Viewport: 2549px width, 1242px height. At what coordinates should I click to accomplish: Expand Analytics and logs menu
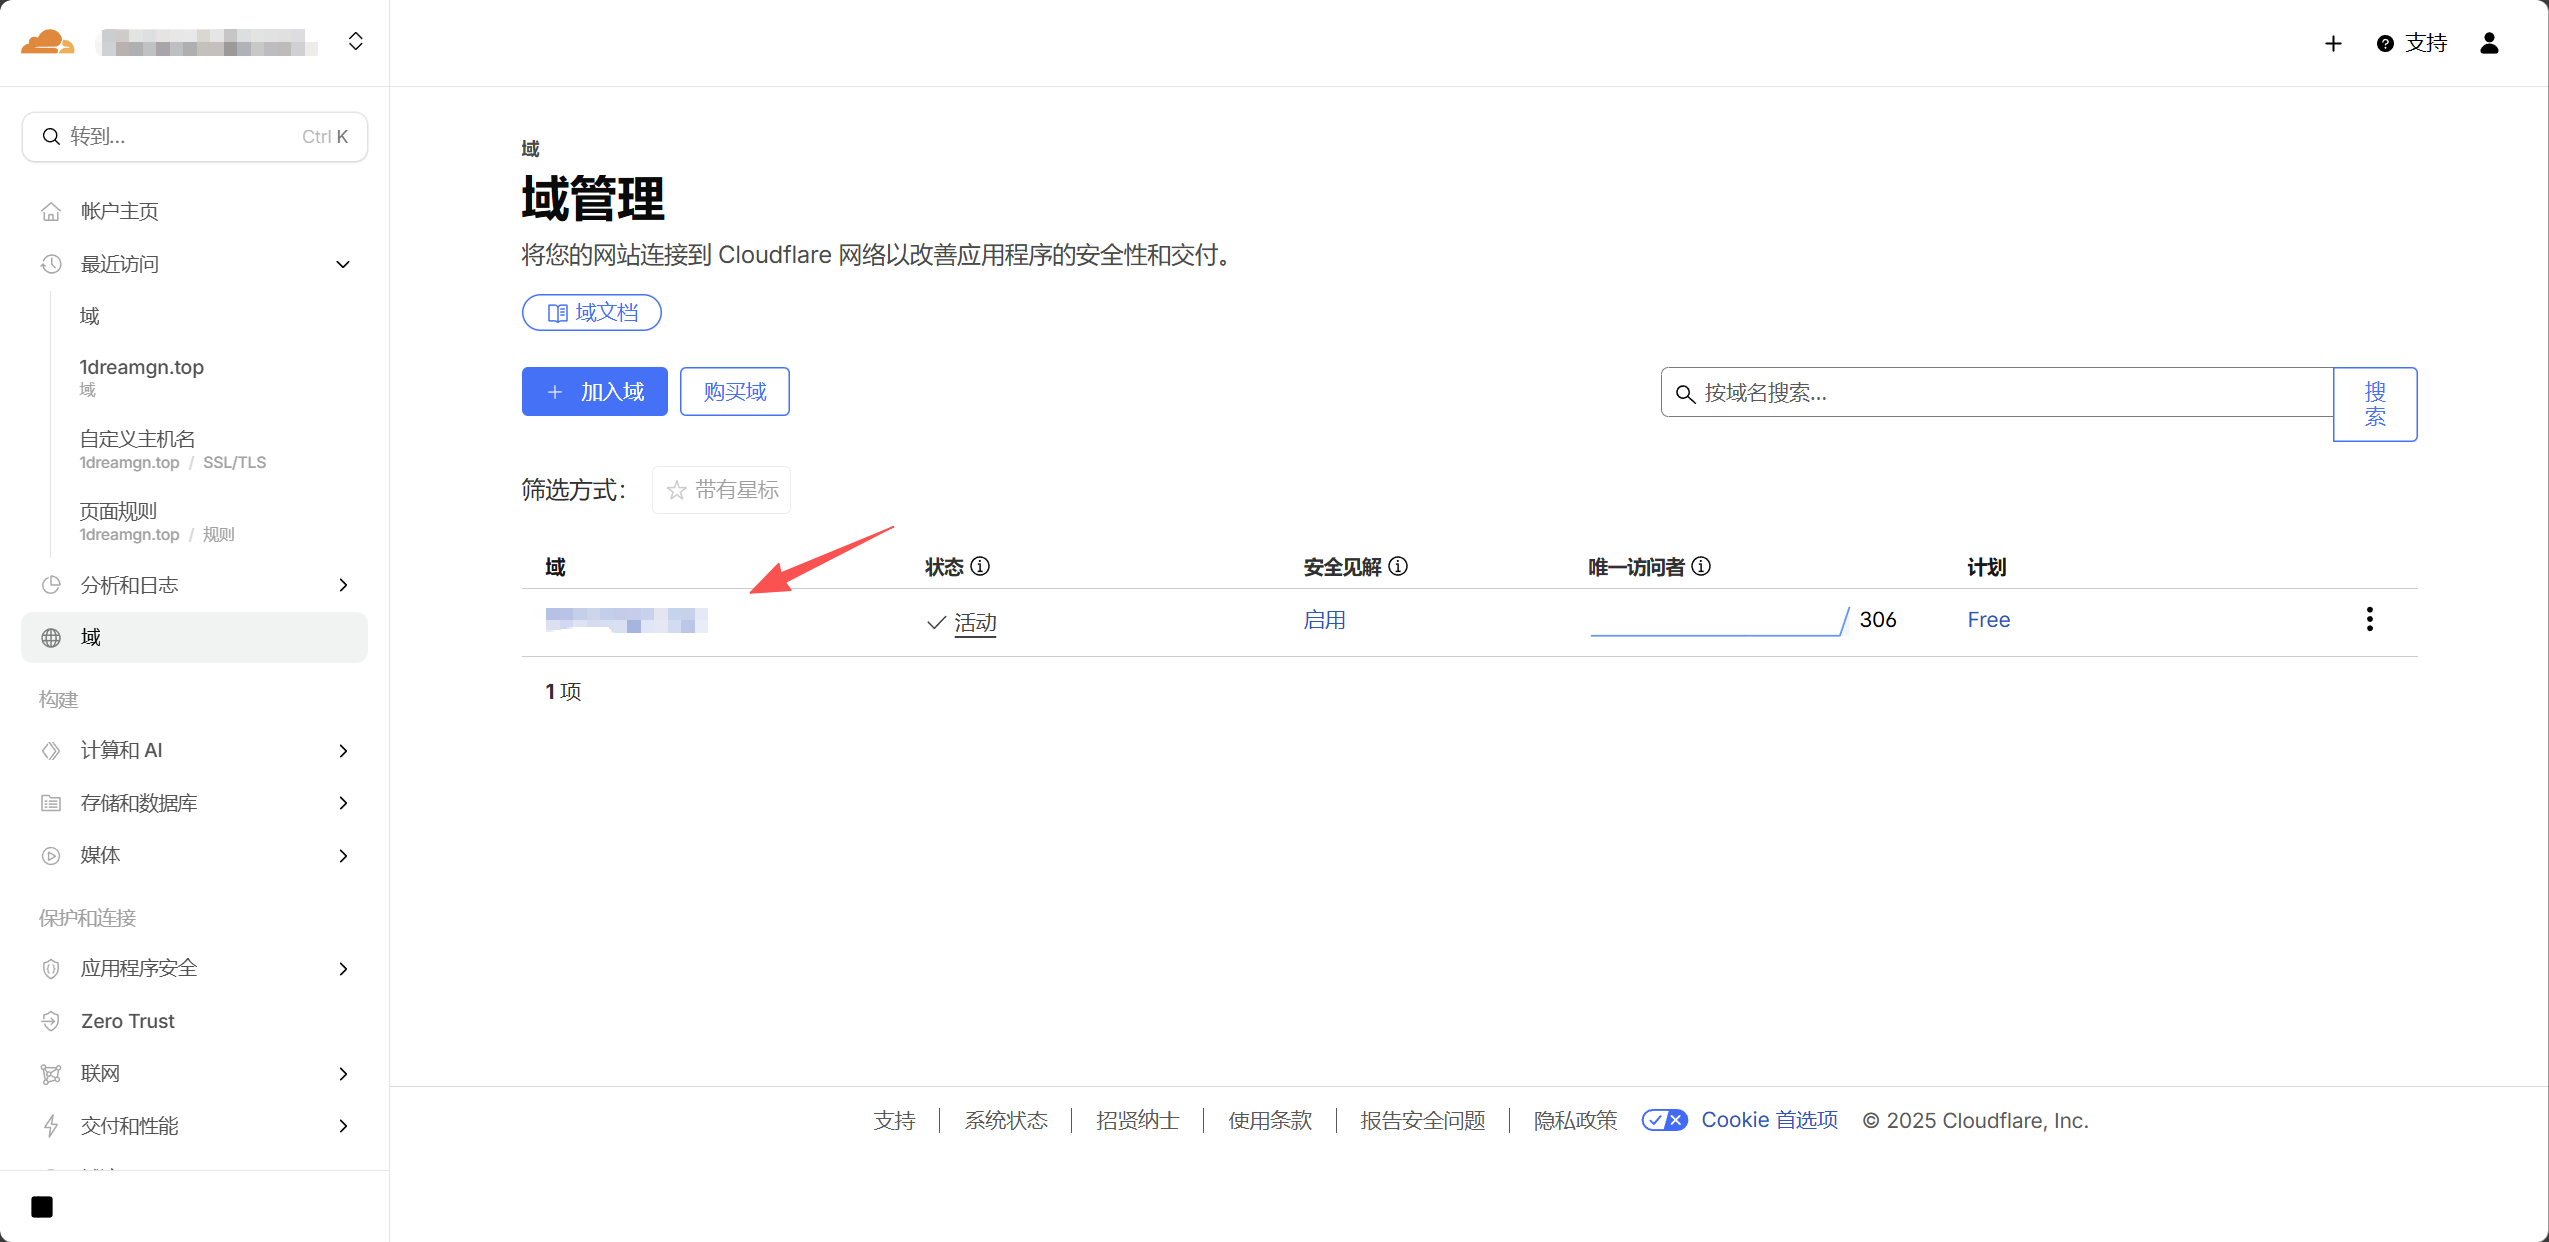pos(342,585)
